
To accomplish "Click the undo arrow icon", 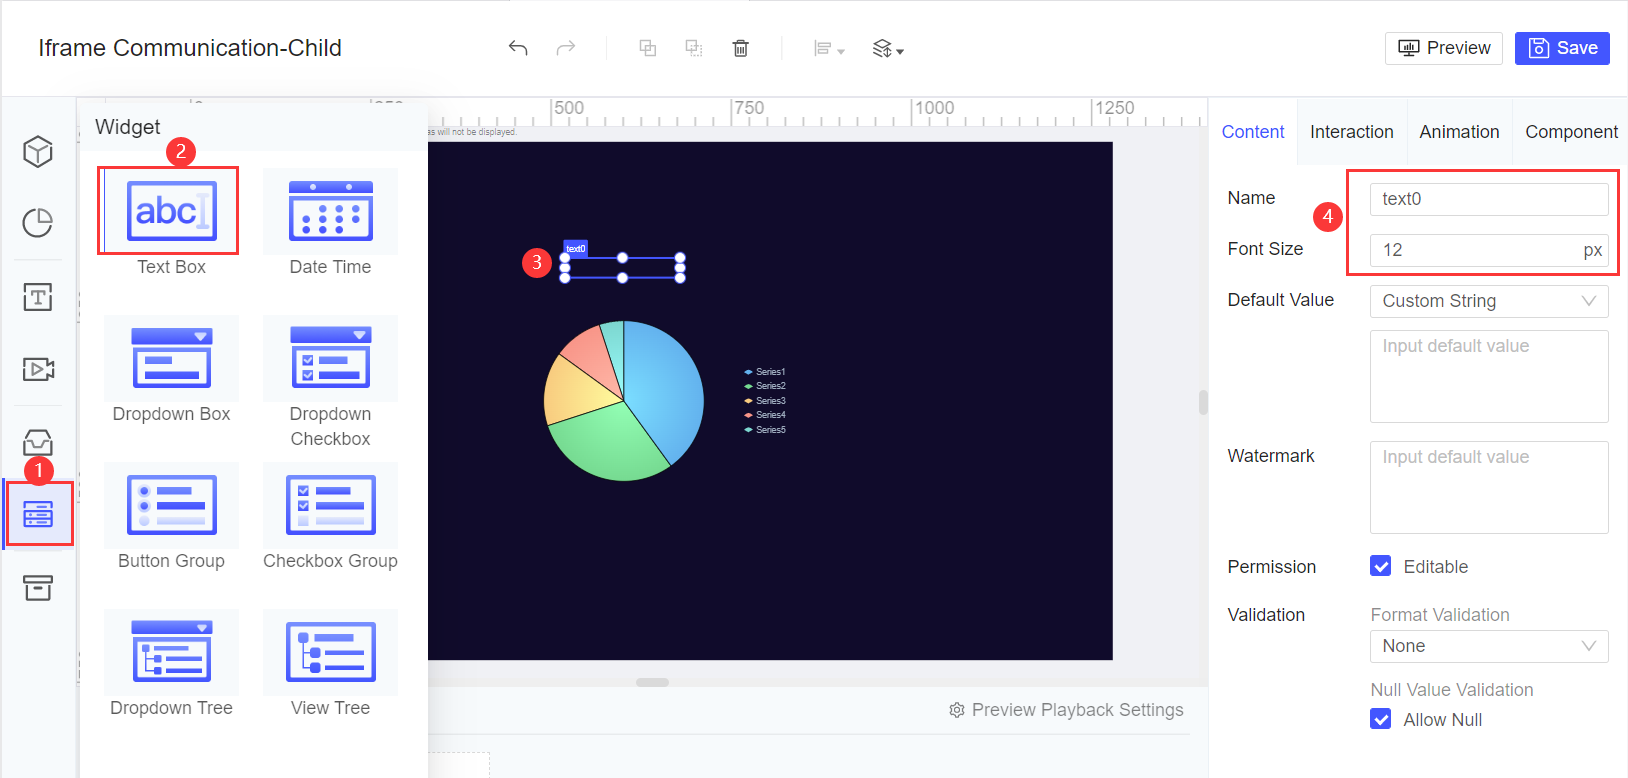I will point(518,48).
